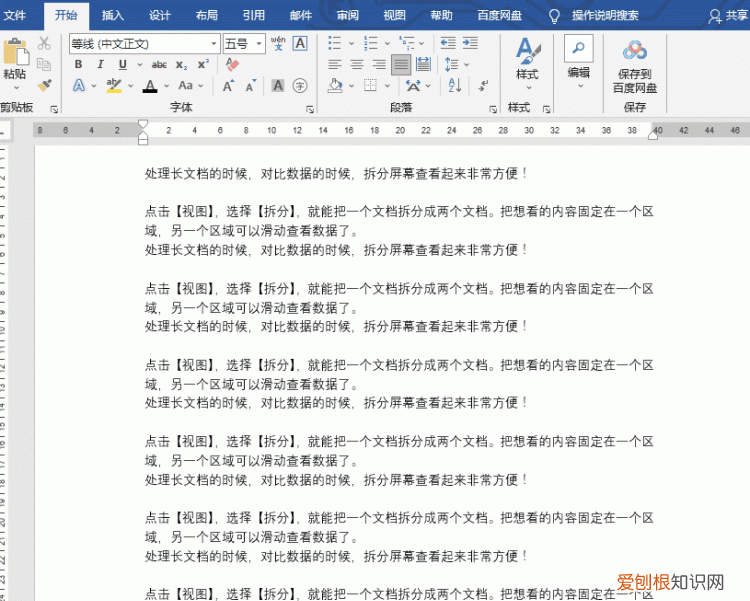Screen dimensions: 750x601
Task: Open the Font dialog launcher
Action: [x=309, y=110]
